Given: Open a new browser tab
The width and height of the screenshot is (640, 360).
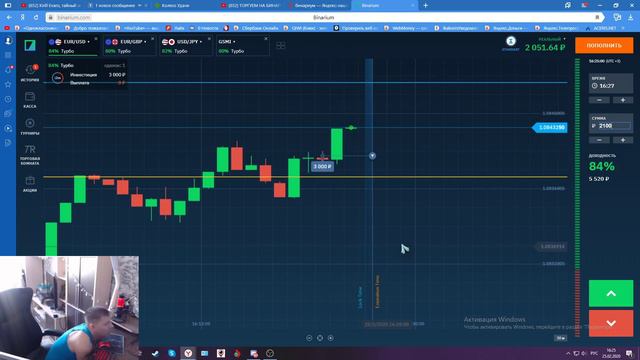Looking at the screenshot, I should 425,5.
